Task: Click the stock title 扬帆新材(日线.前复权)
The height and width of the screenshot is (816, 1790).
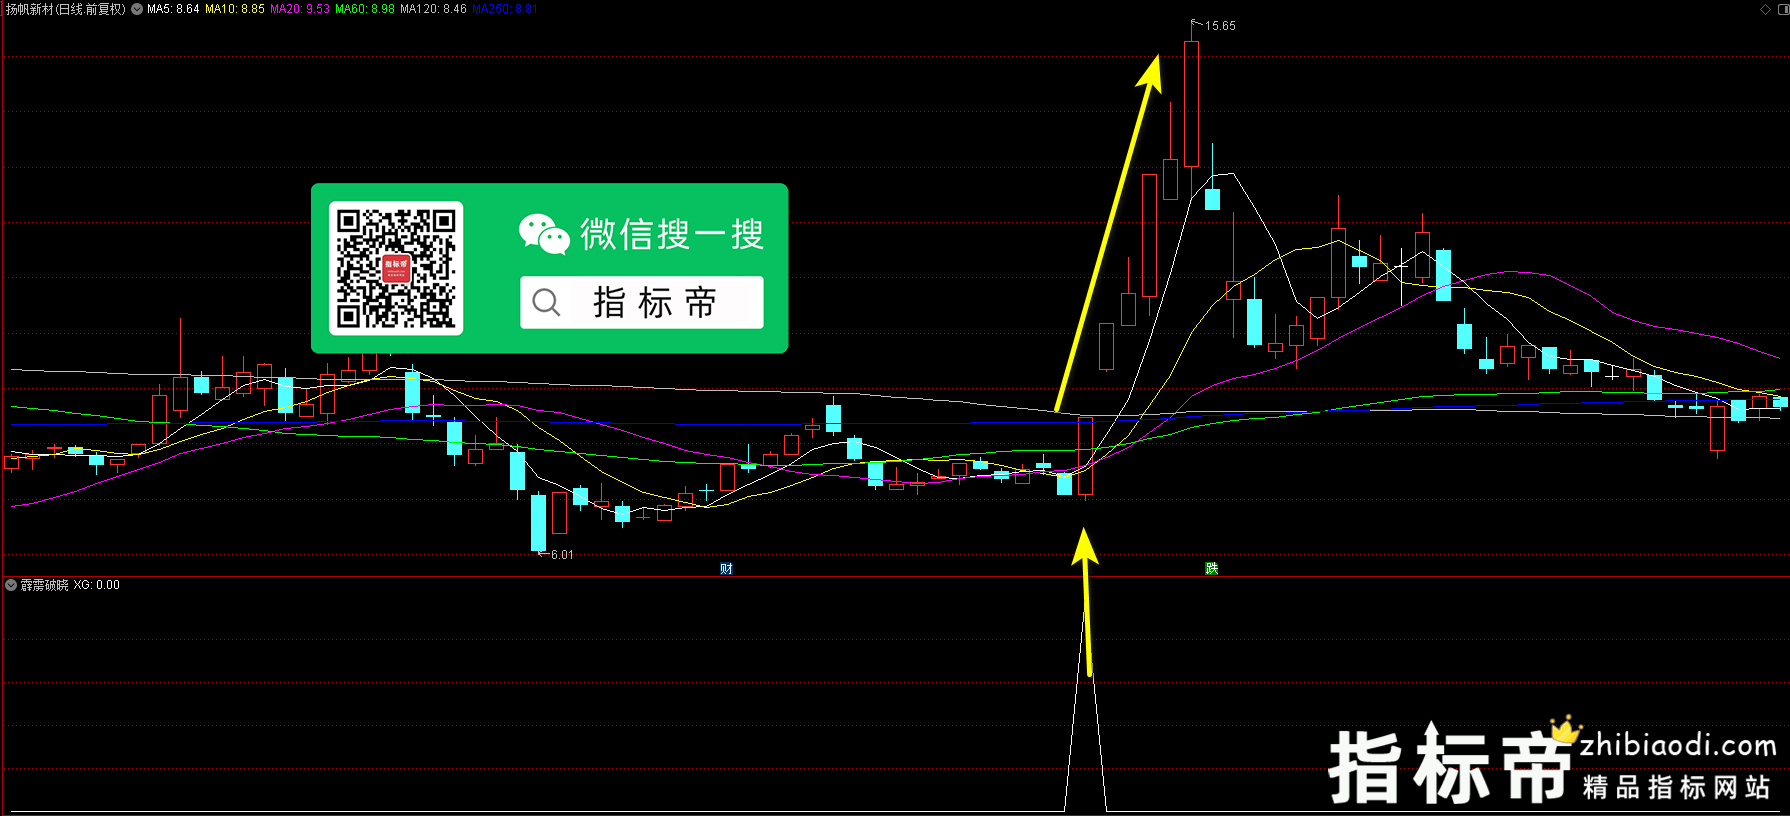Action: tap(66, 9)
